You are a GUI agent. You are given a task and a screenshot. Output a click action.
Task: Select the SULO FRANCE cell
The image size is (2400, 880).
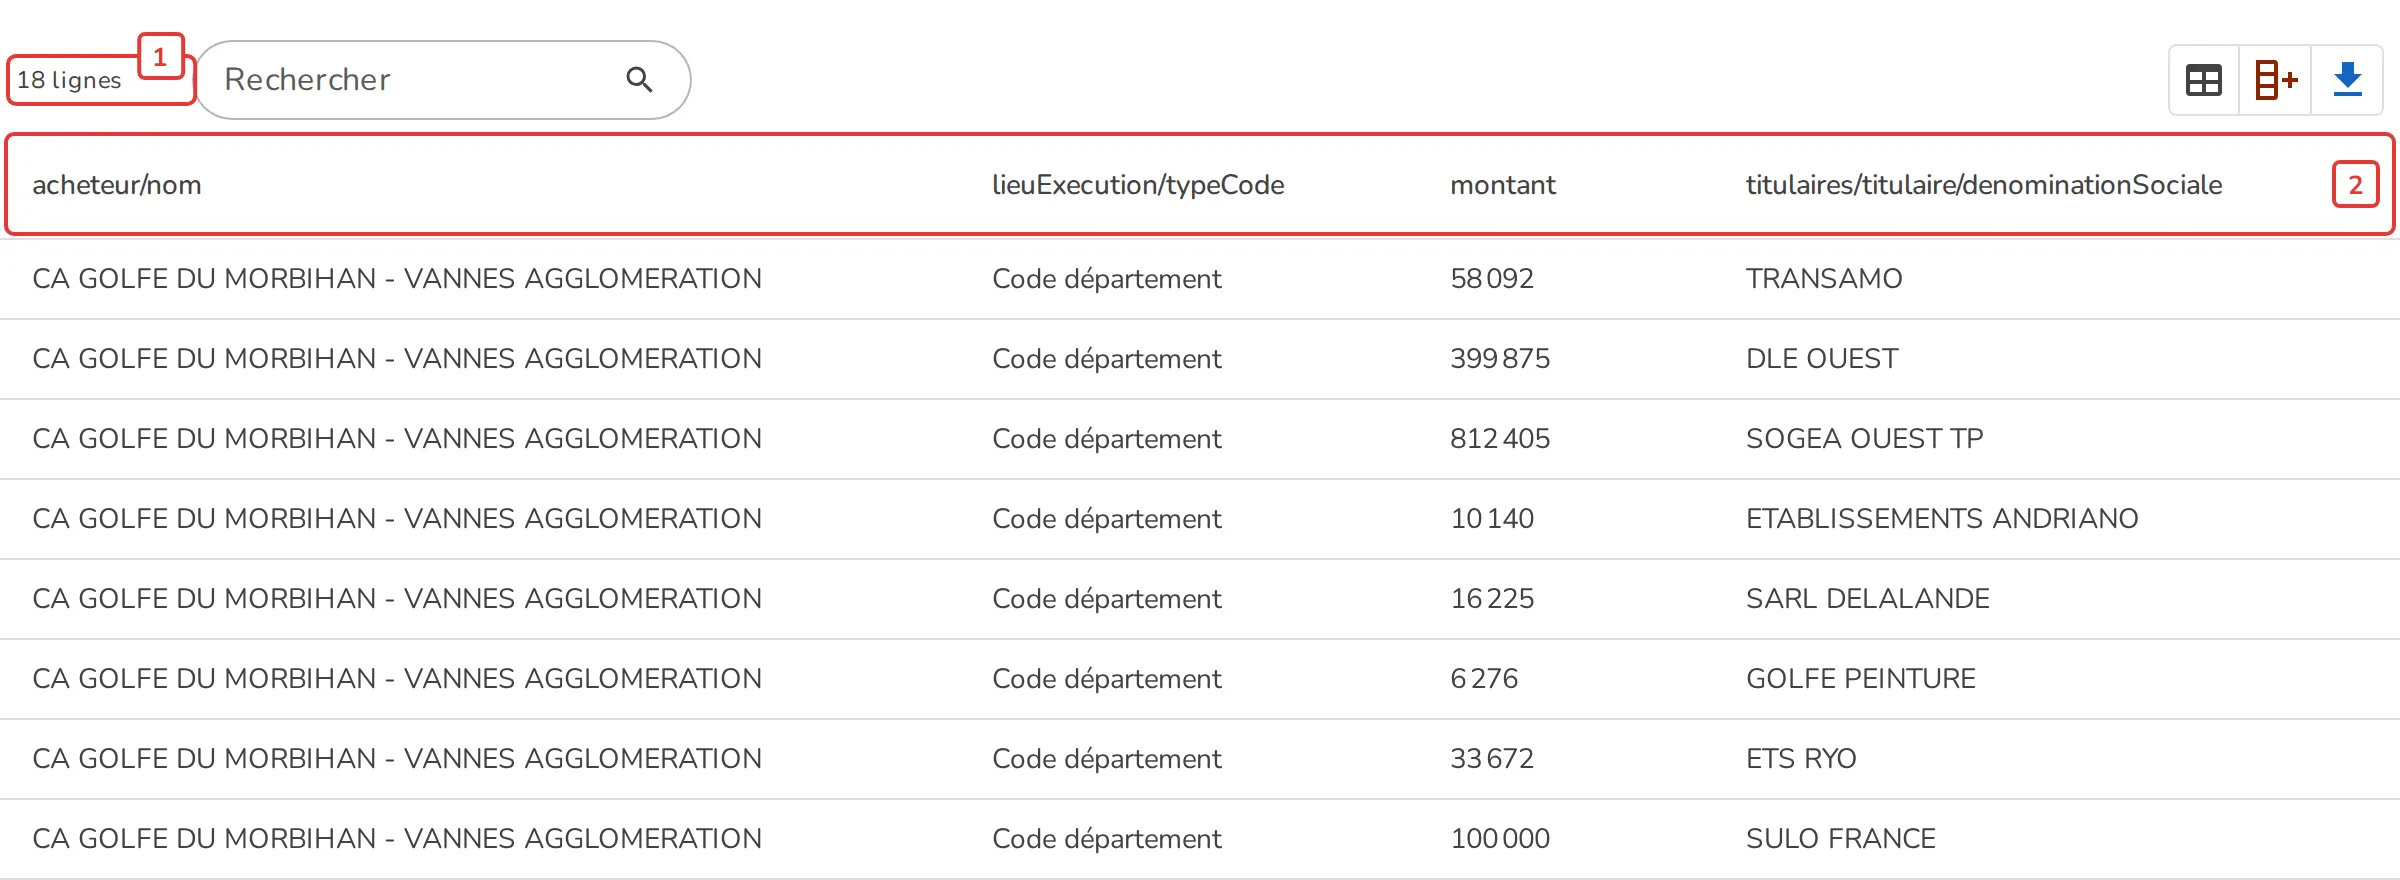pos(1841,839)
